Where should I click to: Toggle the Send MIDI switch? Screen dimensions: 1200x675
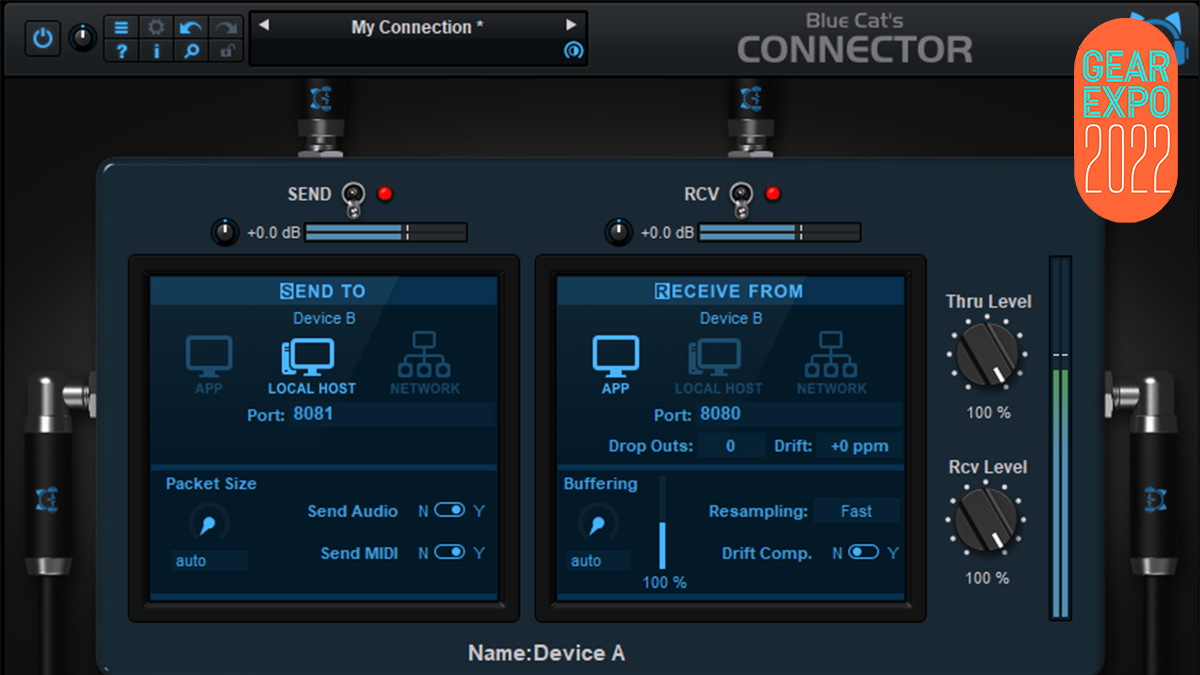tap(450, 553)
